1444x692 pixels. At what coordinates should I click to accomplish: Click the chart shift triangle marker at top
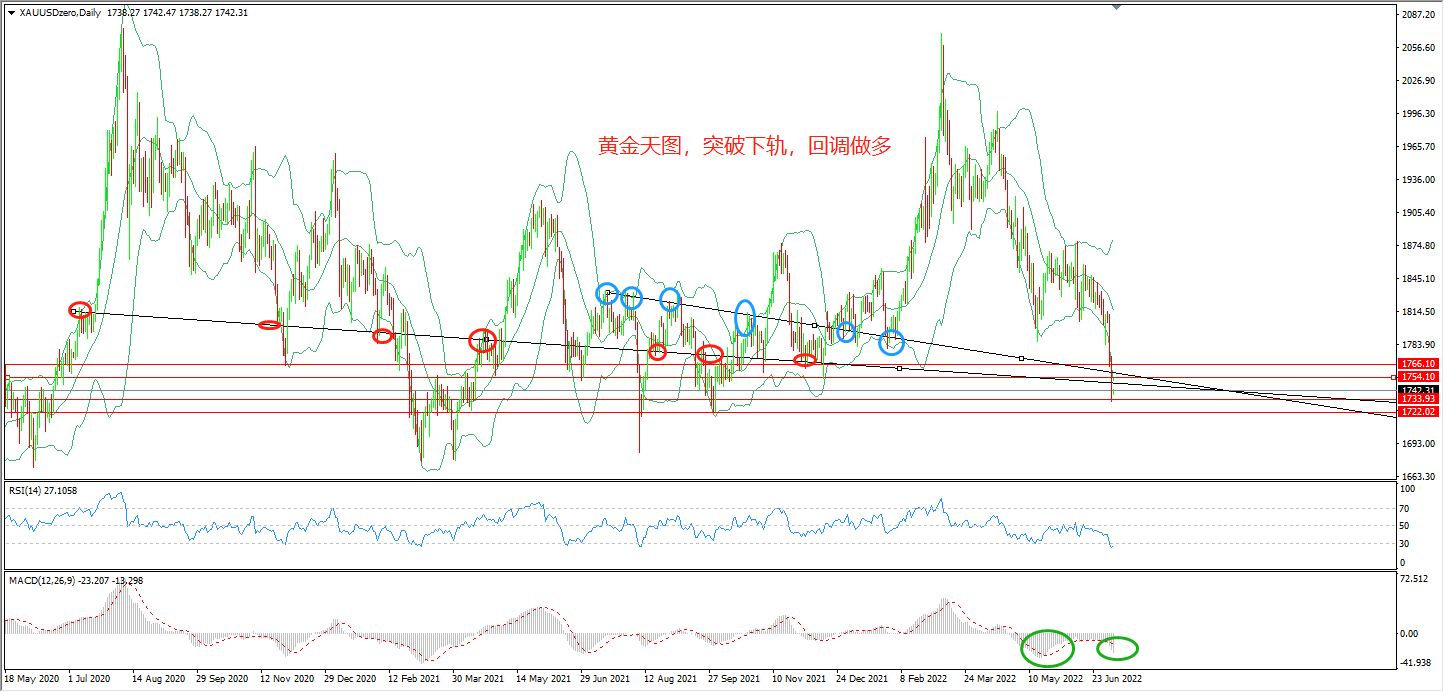coord(1116,8)
